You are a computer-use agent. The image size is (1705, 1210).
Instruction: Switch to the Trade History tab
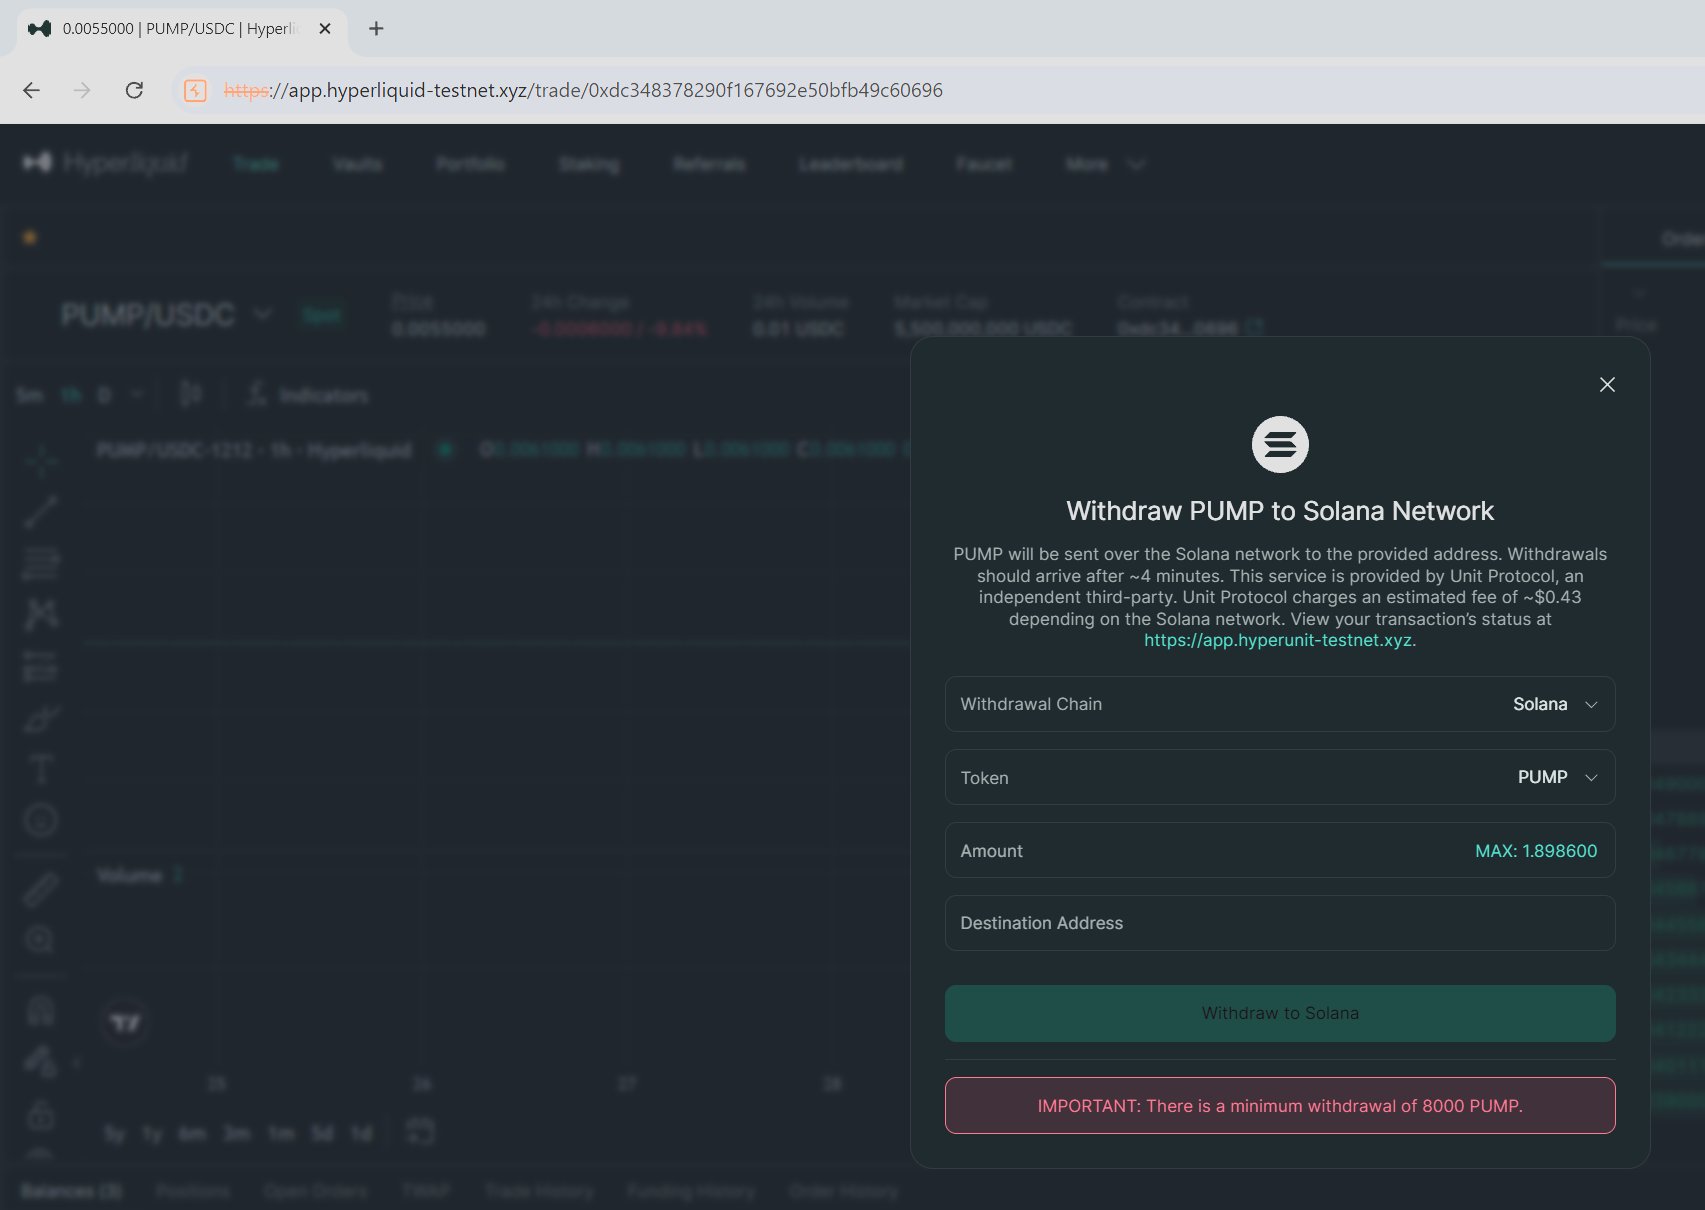pos(539,1191)
